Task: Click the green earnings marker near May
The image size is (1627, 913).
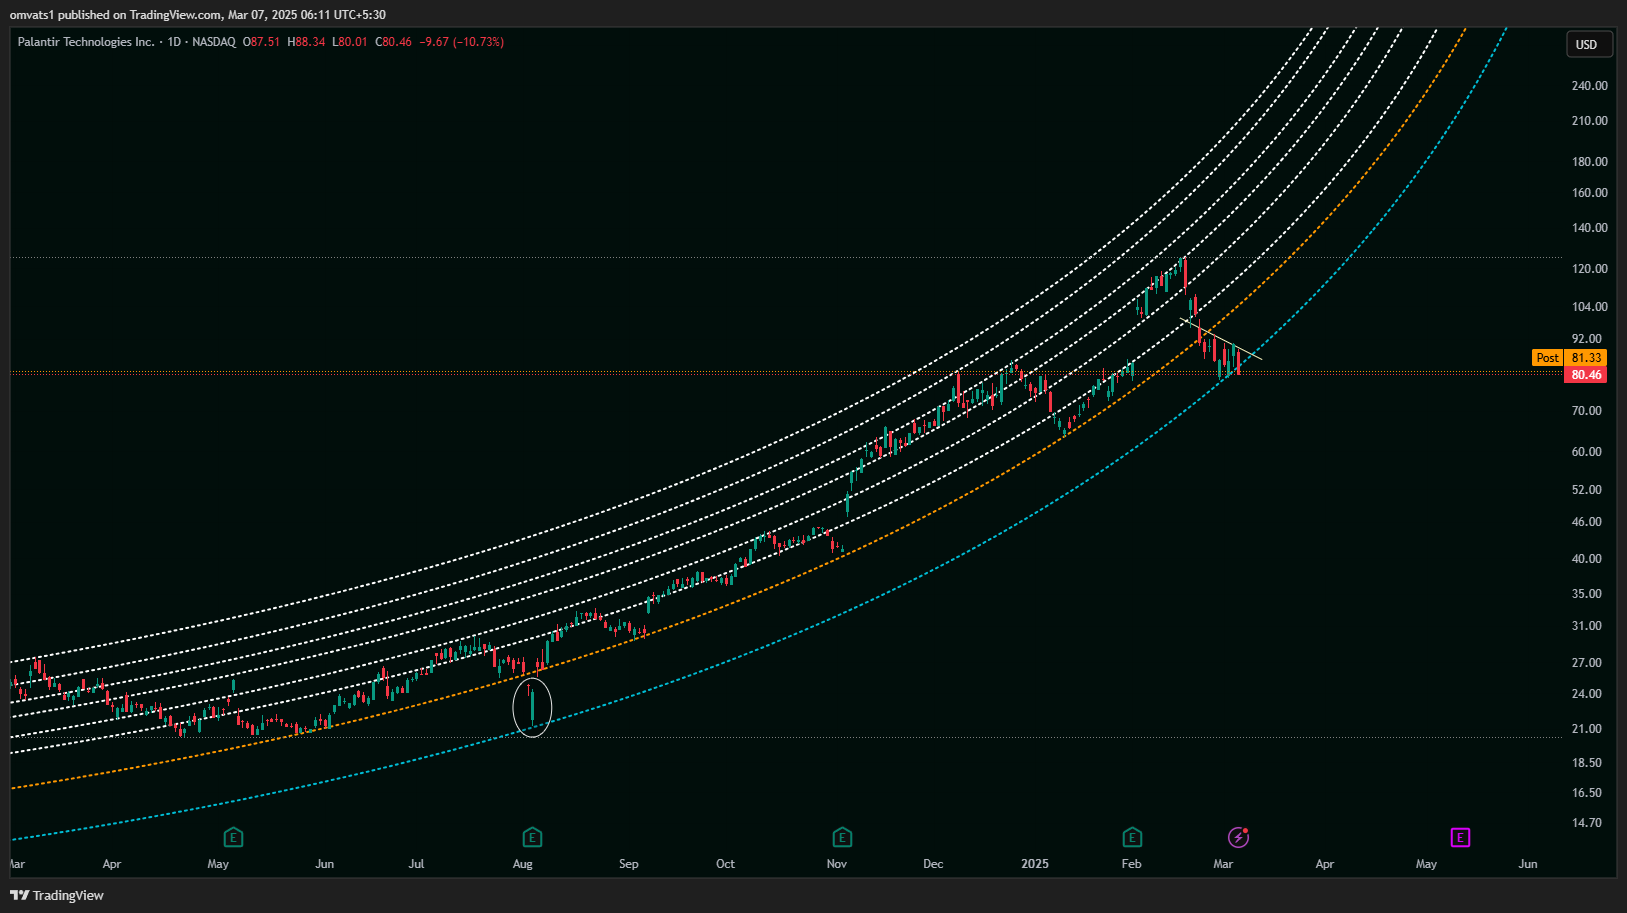Action: pos(233,837)
